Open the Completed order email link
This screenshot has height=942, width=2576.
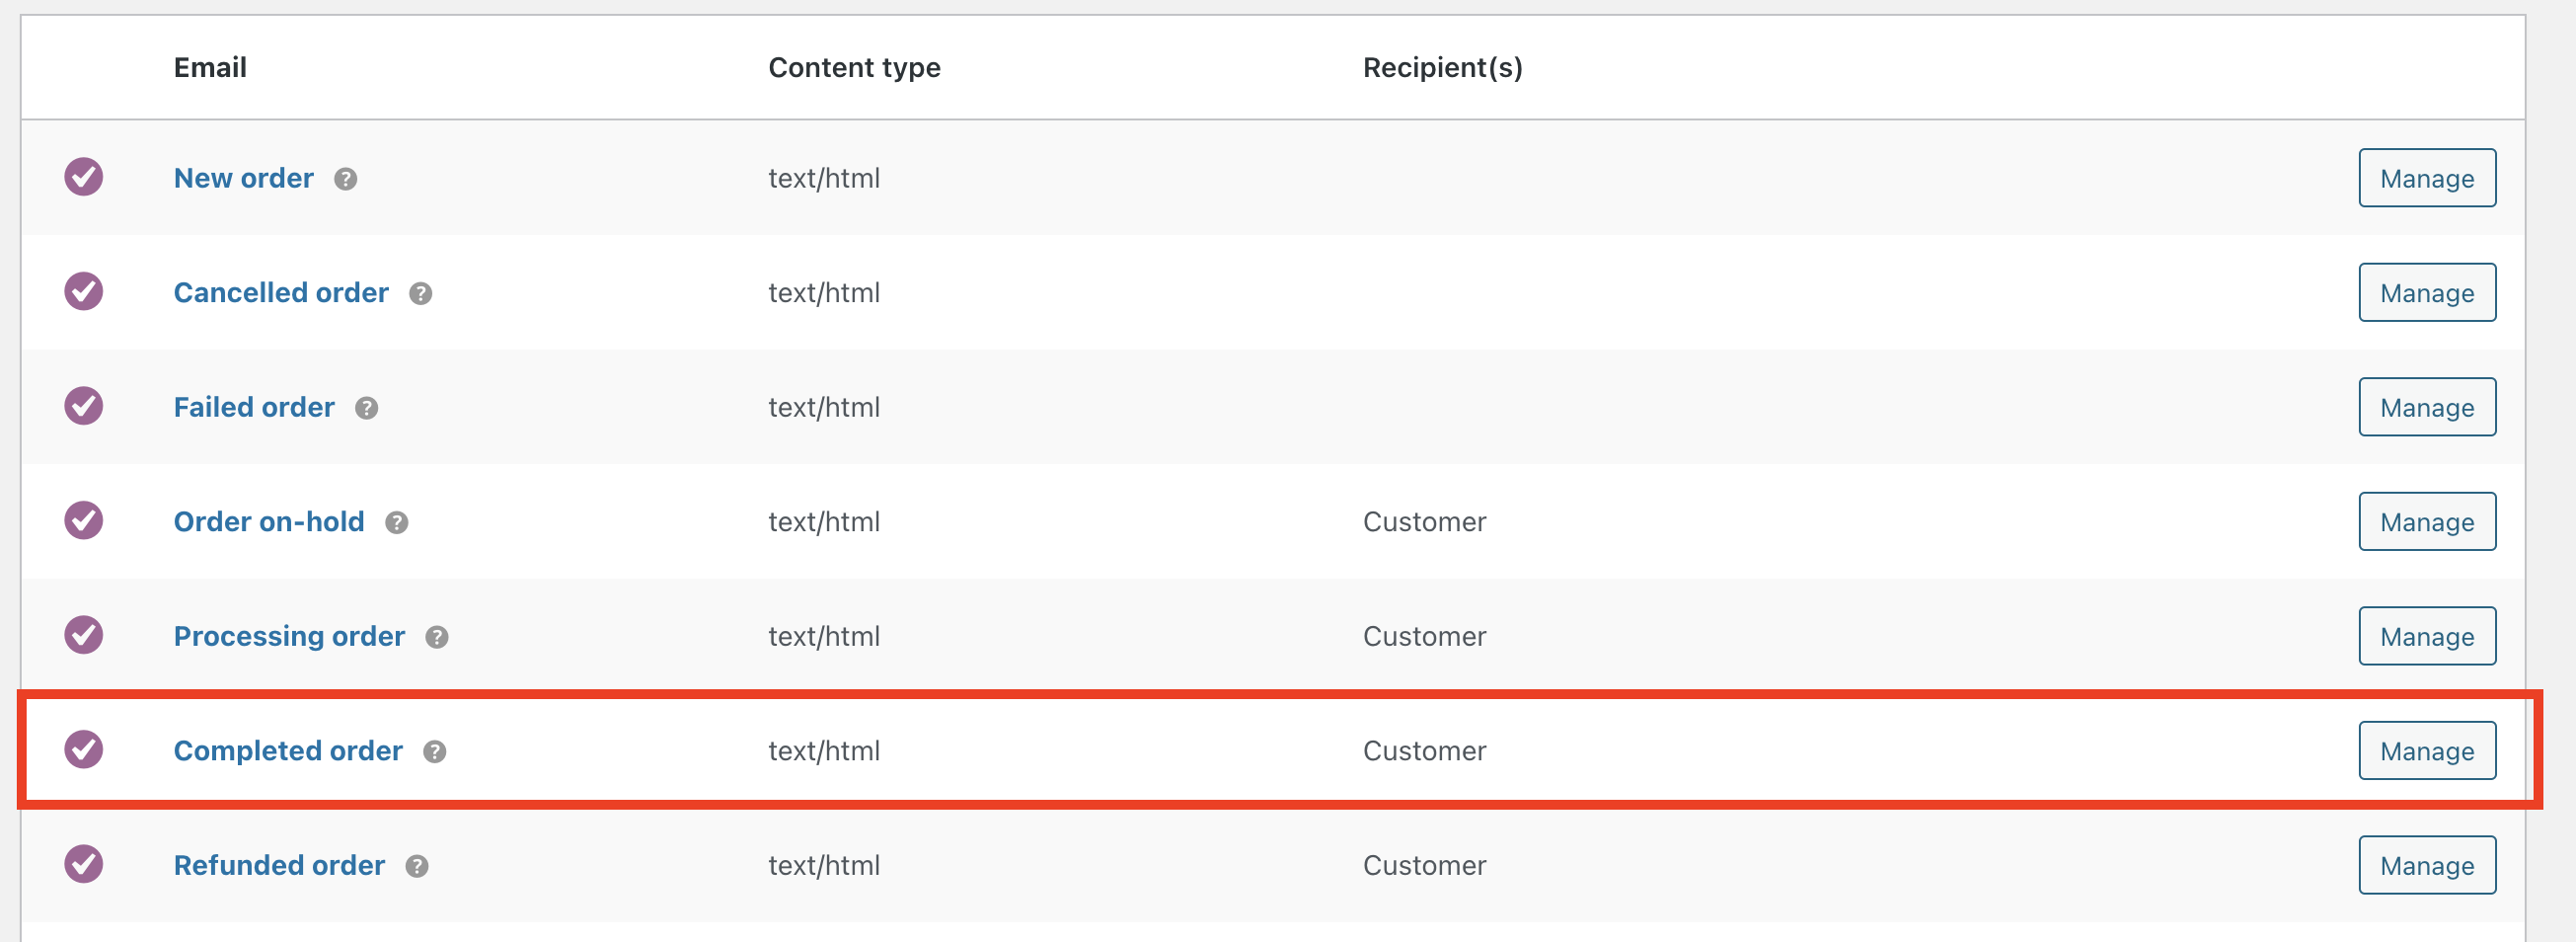[288, 750]
